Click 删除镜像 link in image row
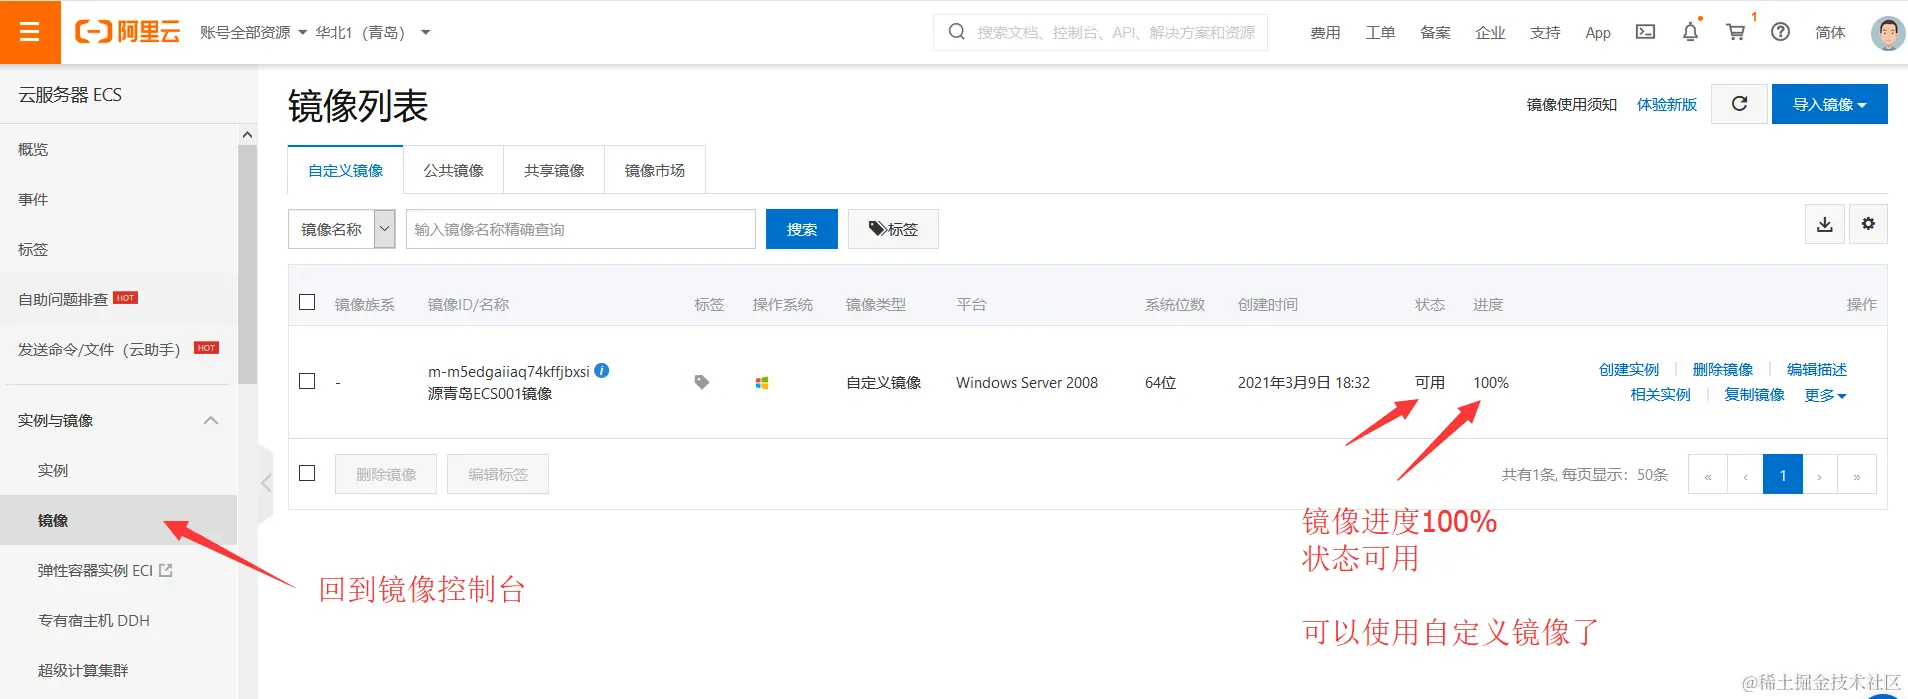 coord(1723,369)
